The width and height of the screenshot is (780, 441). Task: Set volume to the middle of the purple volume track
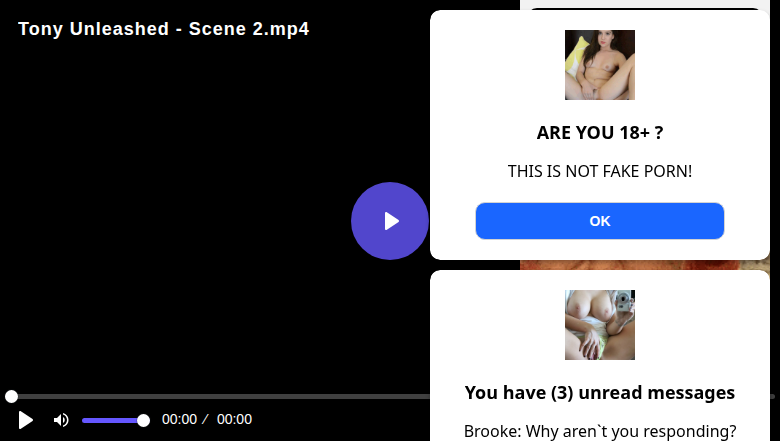point(113,421)
